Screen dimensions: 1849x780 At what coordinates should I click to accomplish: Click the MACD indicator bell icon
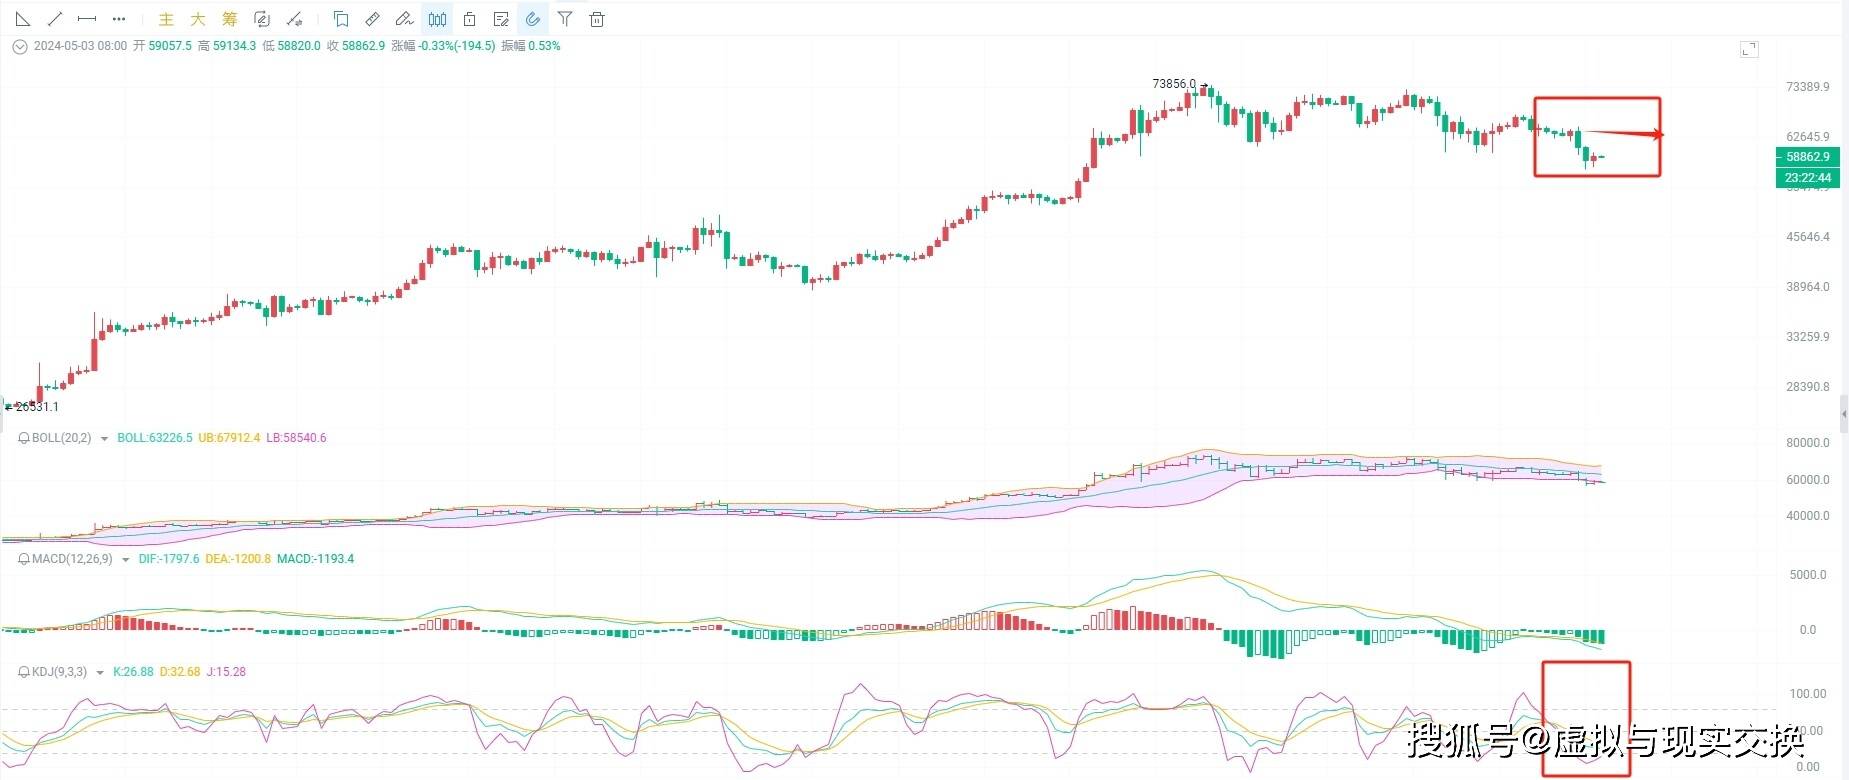tap(24, 559)
